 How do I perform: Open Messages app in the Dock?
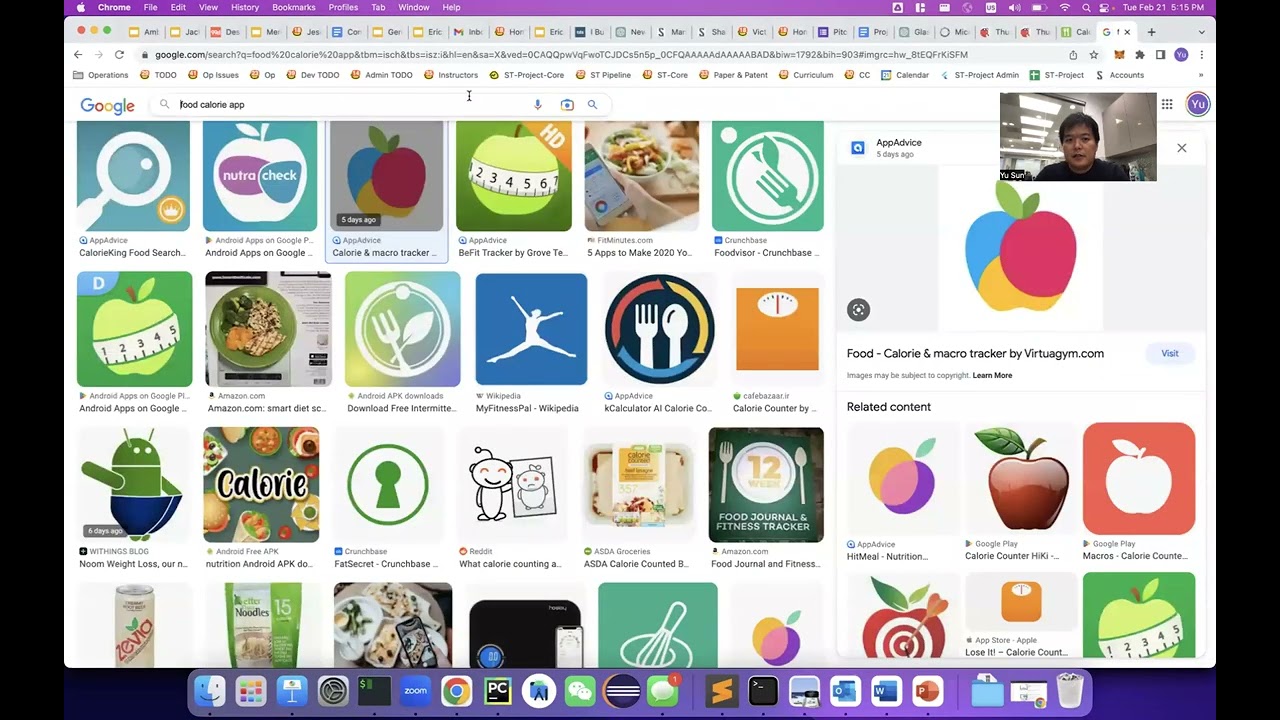click(662, 691)
